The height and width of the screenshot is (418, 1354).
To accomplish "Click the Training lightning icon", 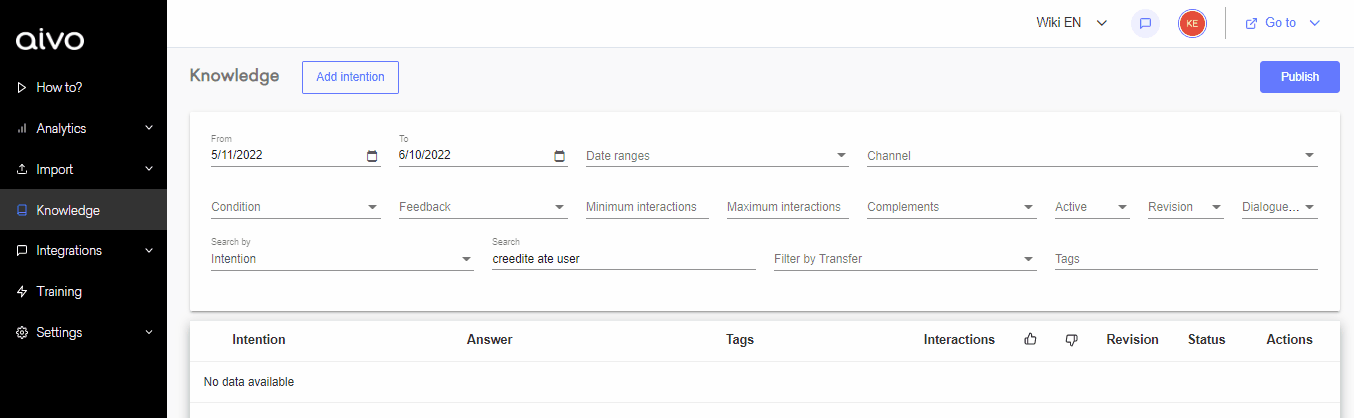I will 22,292.
